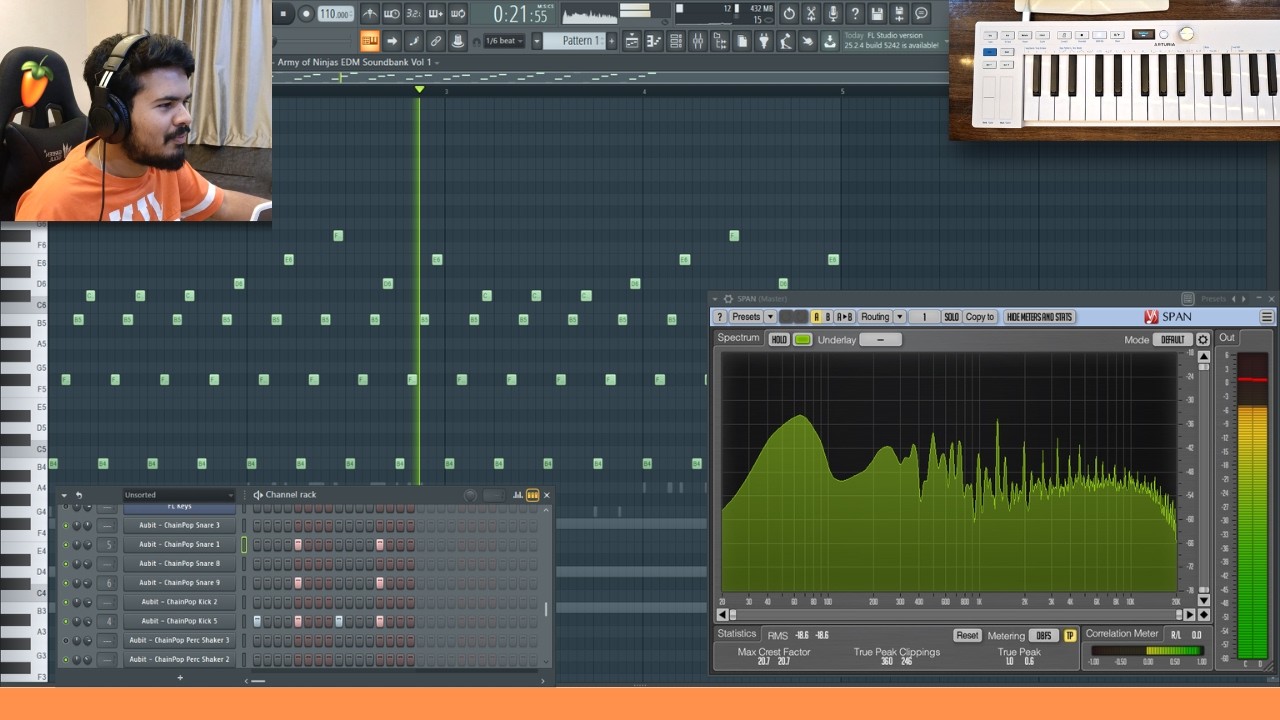Viewport: 1280px width, 720px height.
Task: Click the render/export audio file icon
Action: pyautogui.click(x=899, y=14)
